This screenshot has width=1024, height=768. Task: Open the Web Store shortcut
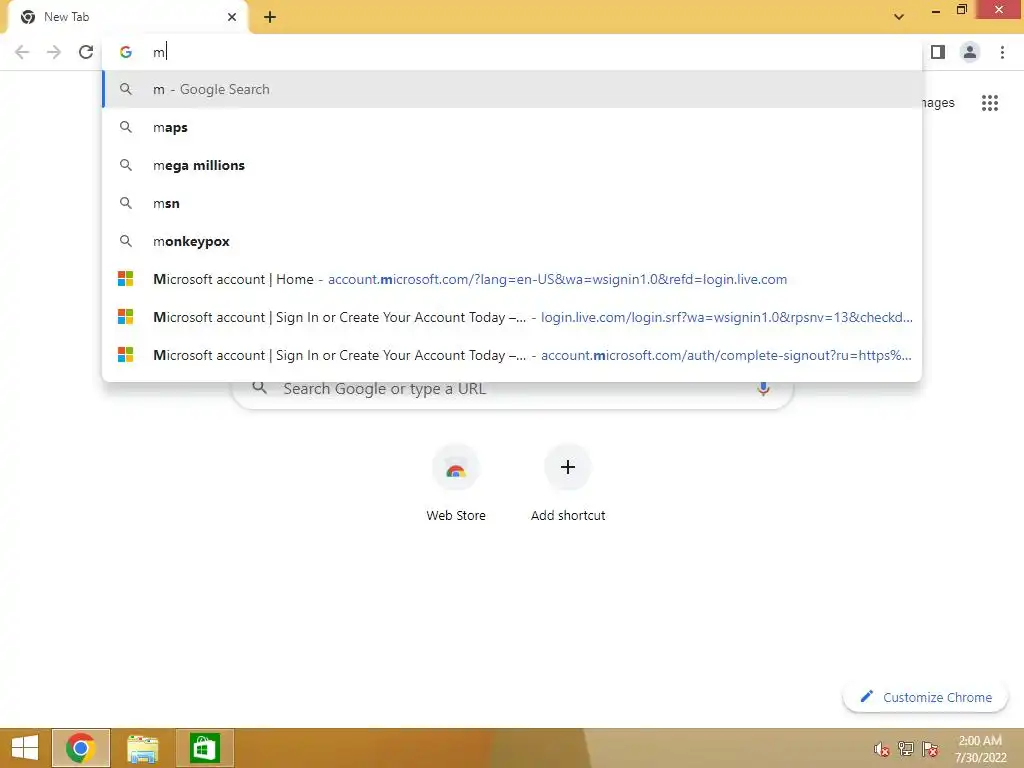[x=456, y=483]
